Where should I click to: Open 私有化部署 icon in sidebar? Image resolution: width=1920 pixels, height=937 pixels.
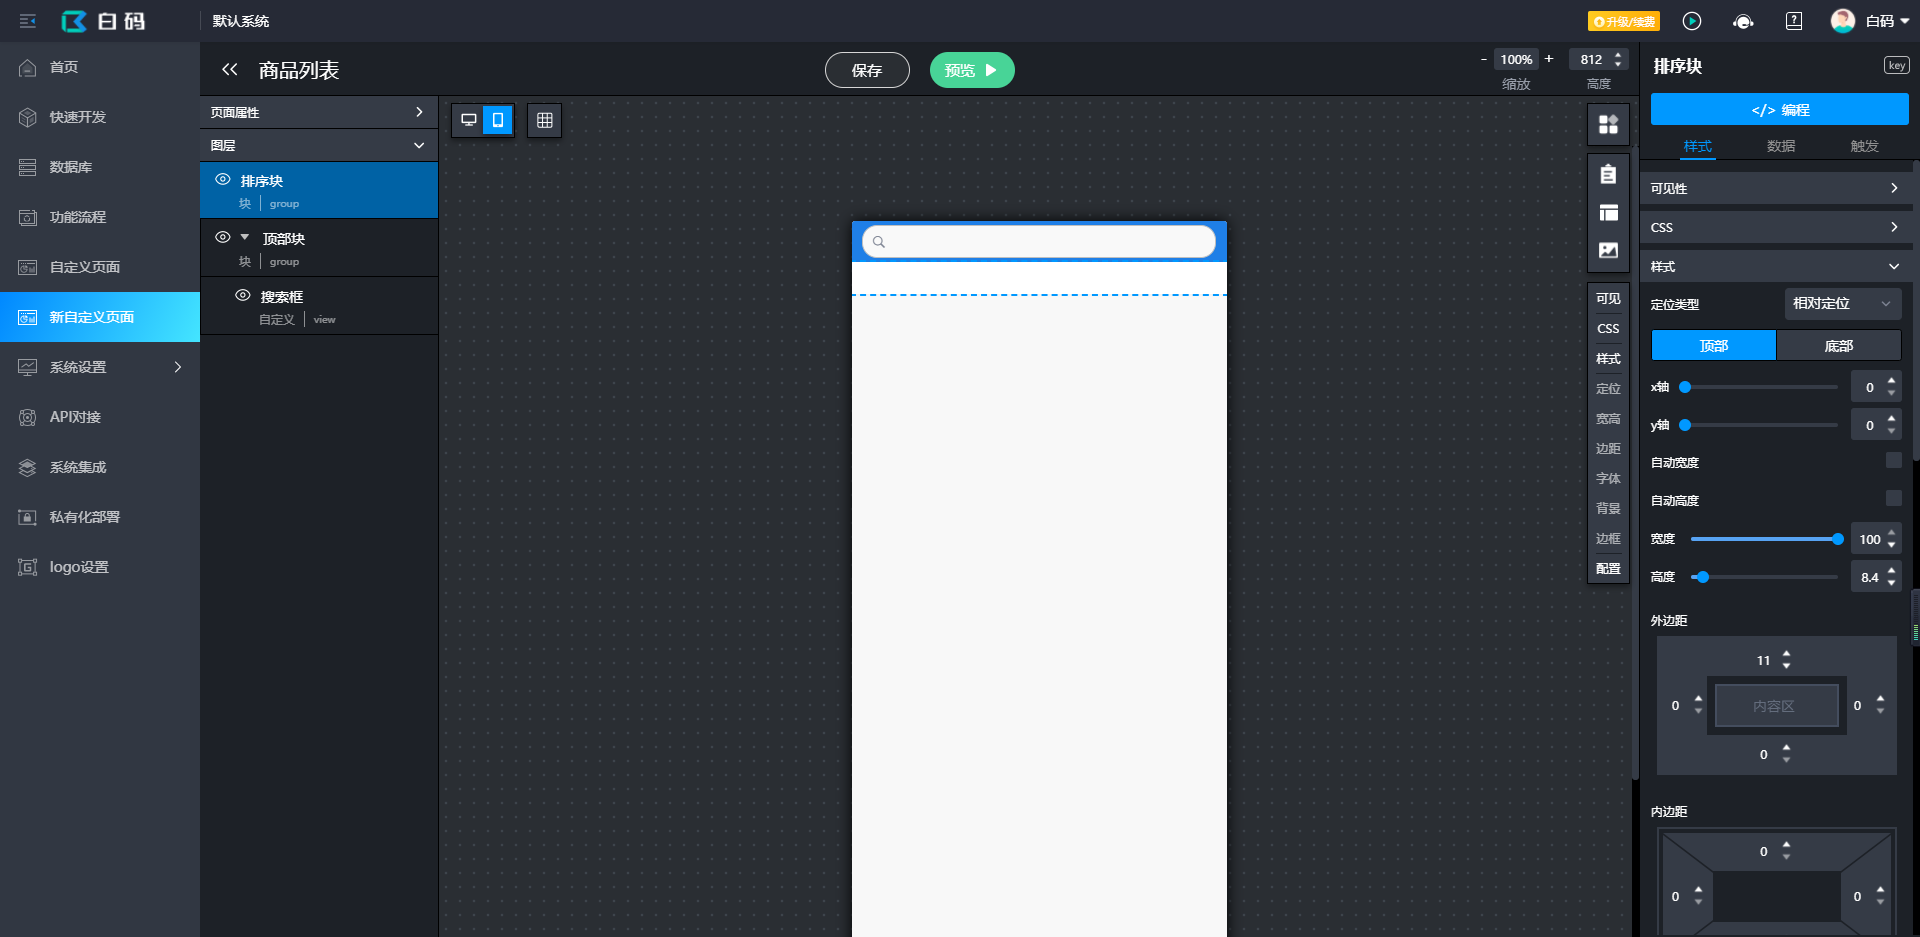[x=28, y=517]
